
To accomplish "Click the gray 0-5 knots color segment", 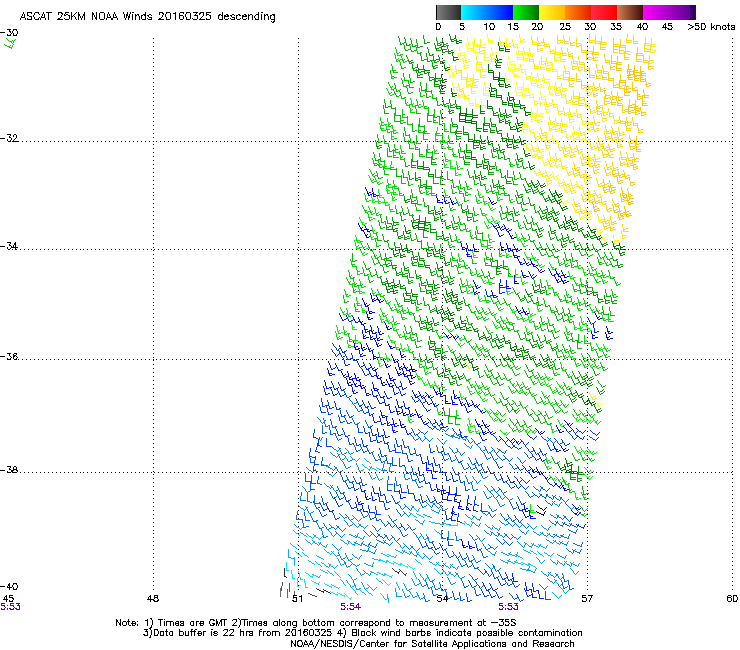I will [448, 12].
